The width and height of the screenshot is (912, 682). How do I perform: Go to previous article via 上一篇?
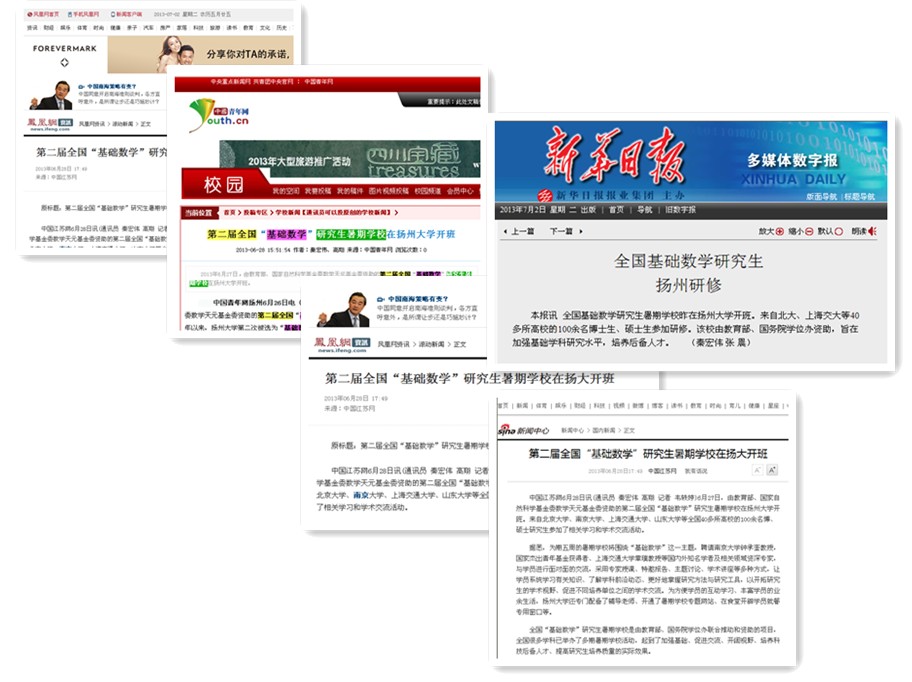[x=522, y=231]
